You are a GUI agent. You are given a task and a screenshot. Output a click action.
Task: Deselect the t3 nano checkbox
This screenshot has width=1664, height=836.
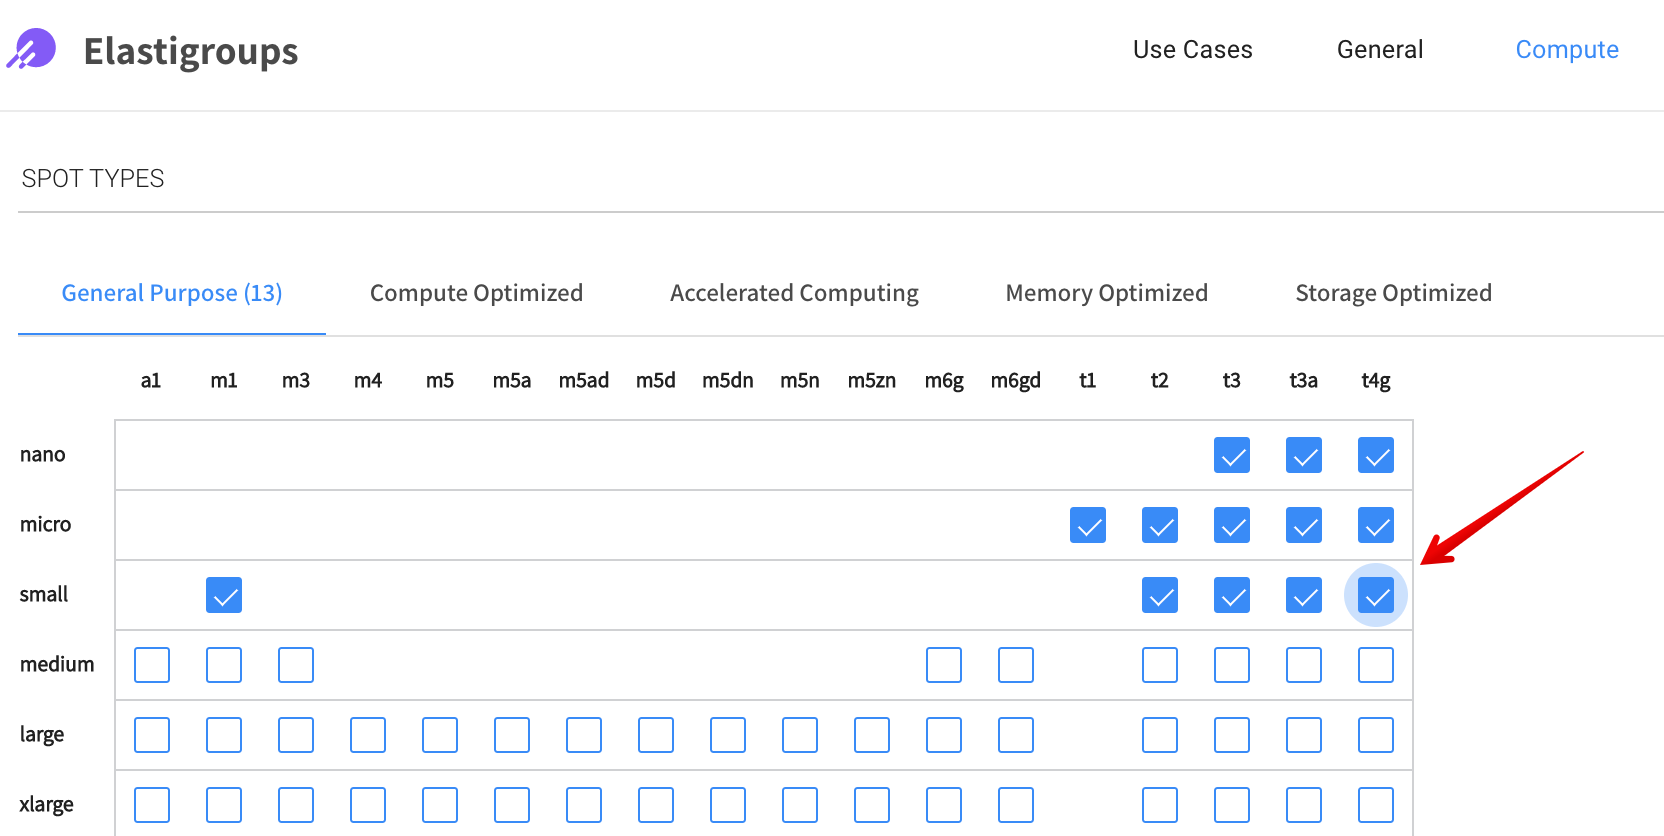[x=1232, y=455]
